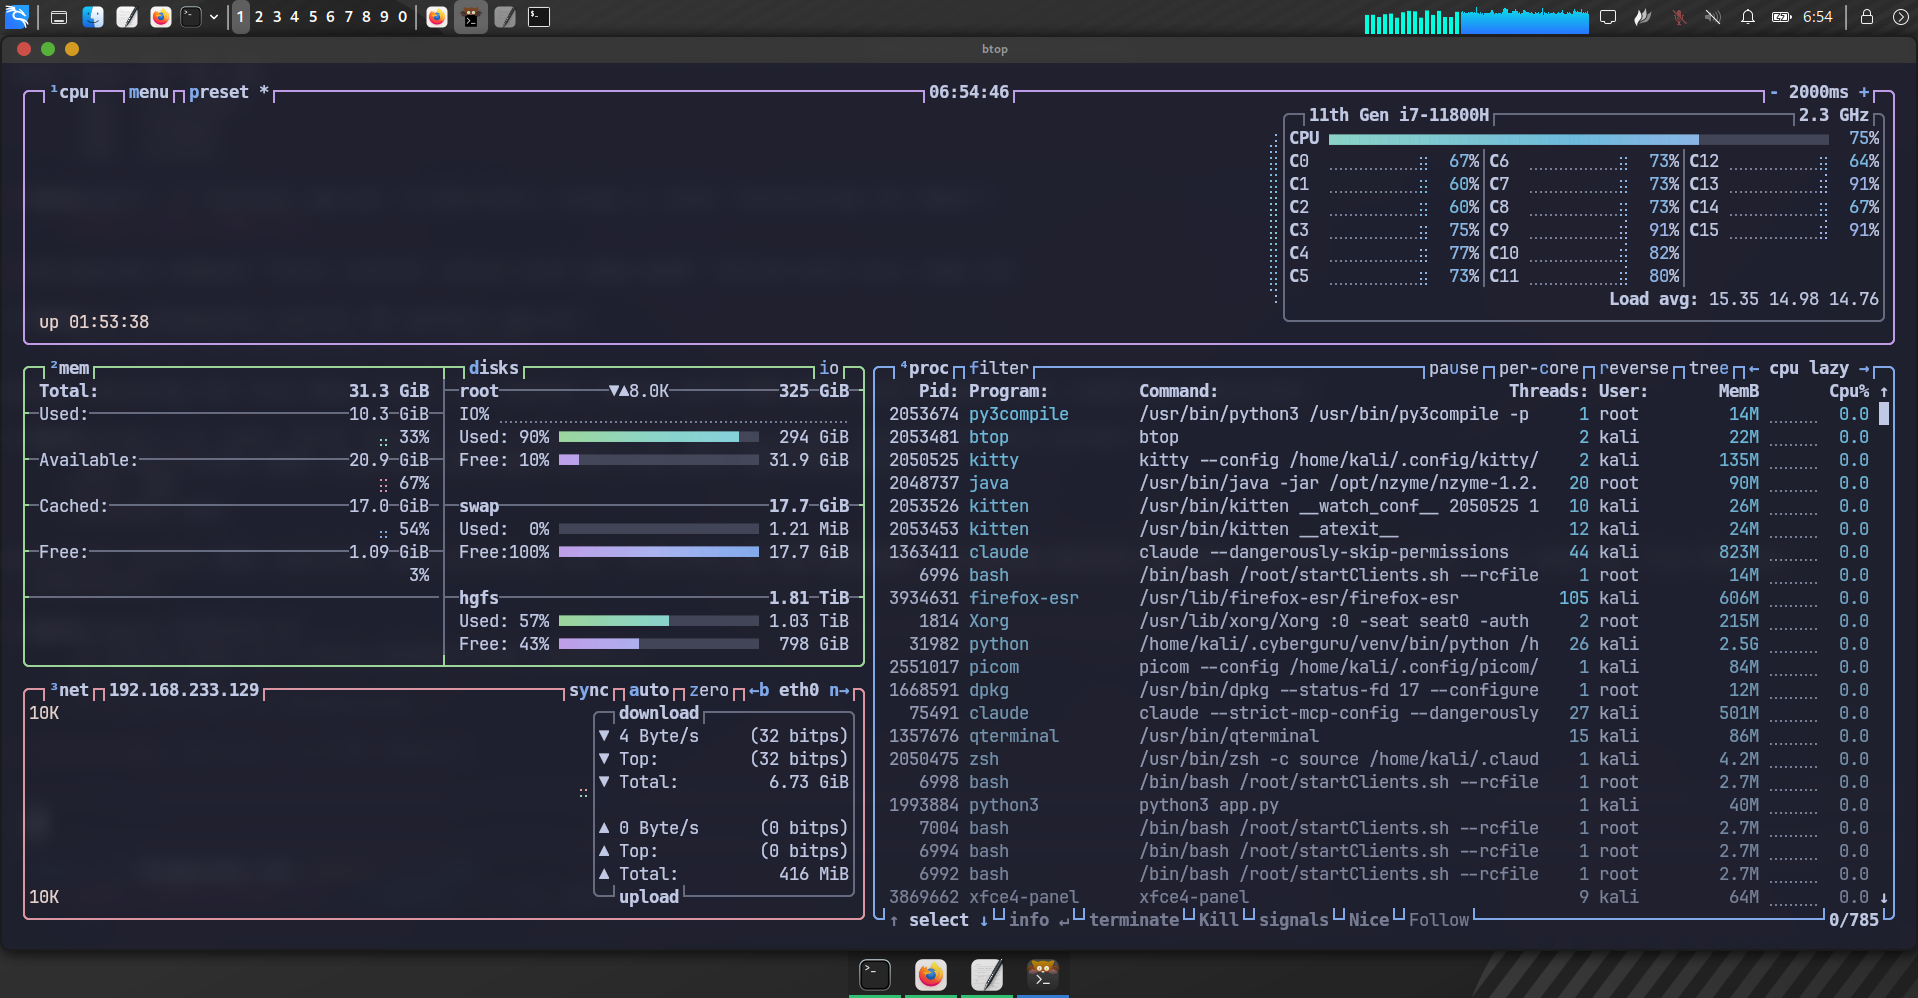Viewport: 1918px width, 998px height.
Task: Click the 6:54 panel clock
Action: [1817, 17]
